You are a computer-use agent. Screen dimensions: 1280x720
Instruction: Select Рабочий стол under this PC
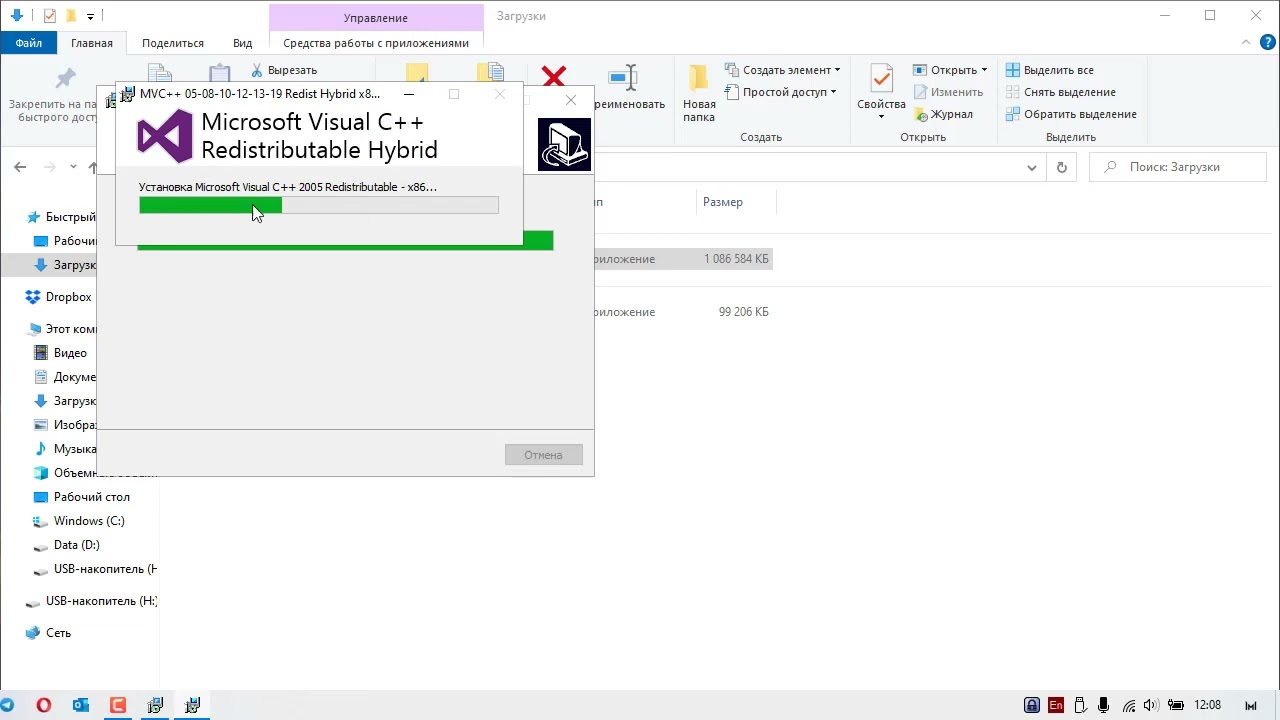click(92, 497)
